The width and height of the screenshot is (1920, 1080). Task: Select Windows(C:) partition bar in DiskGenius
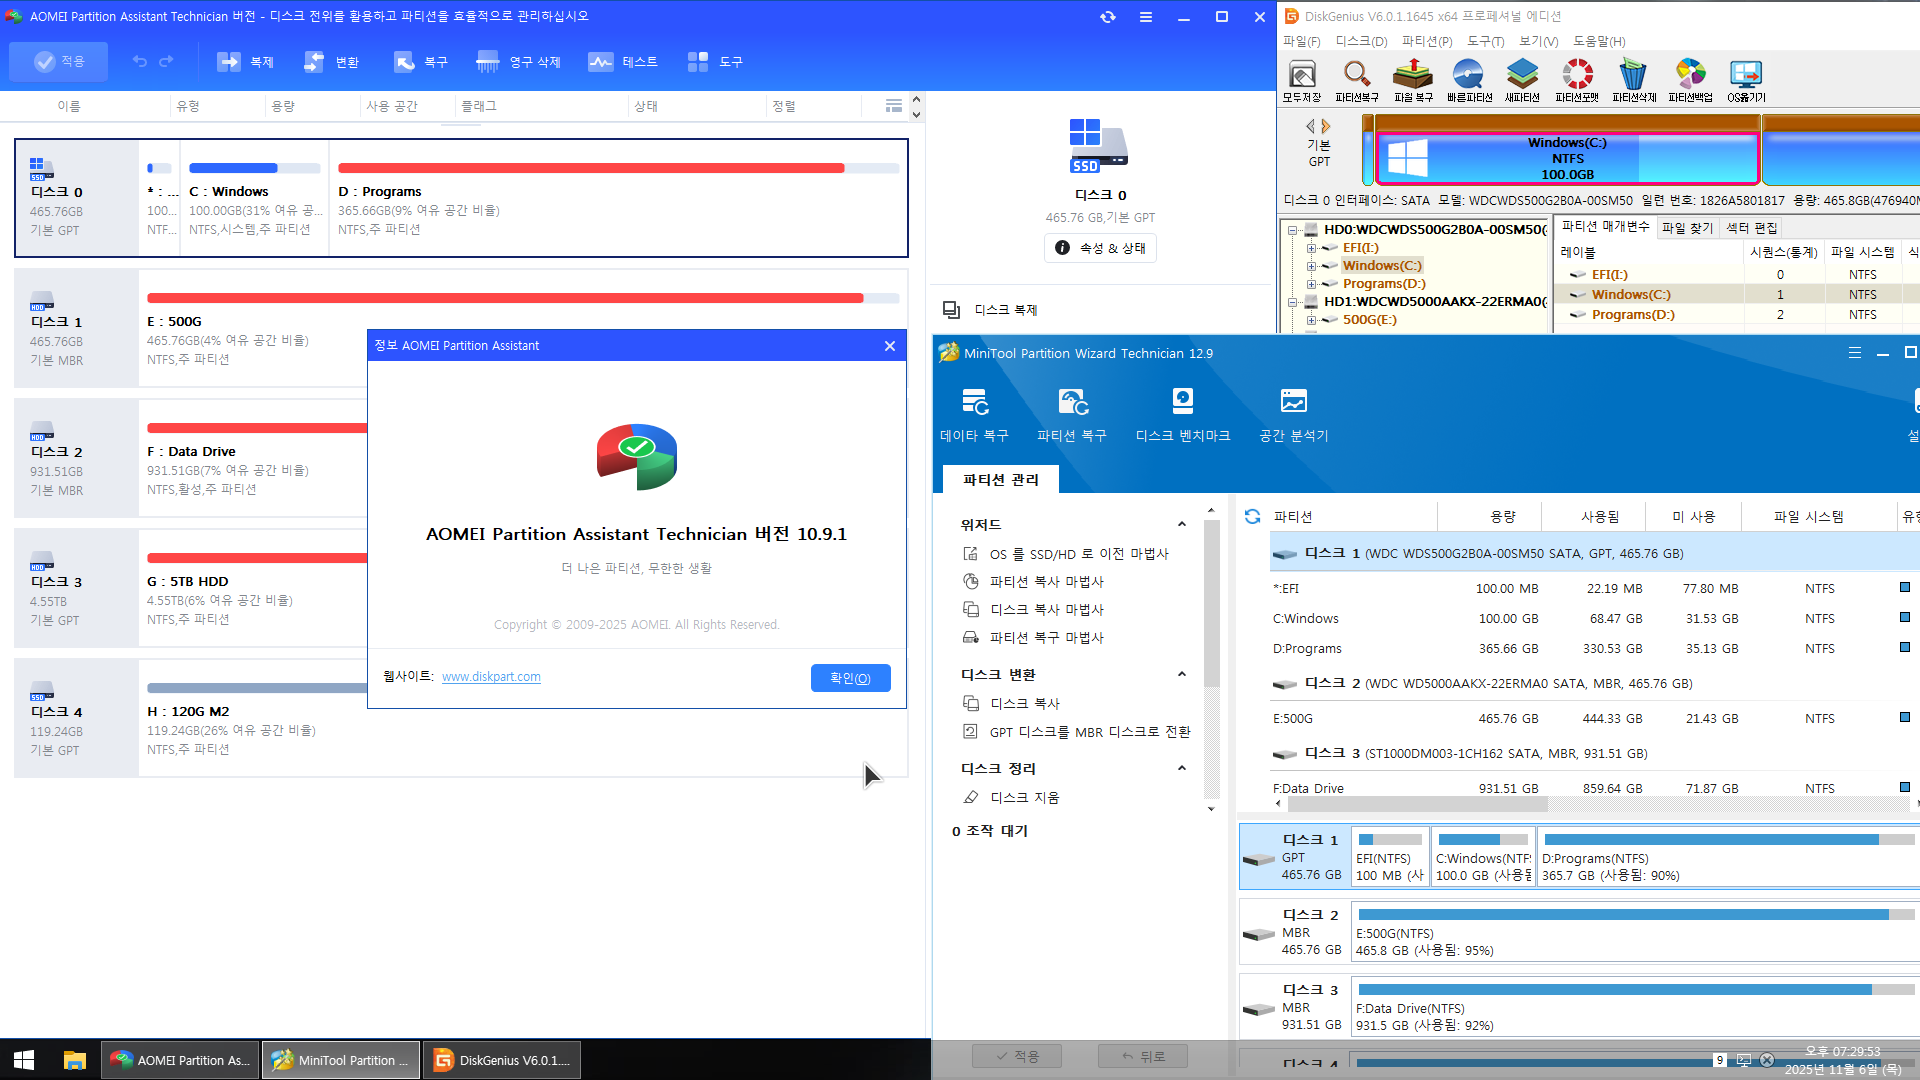click(x=1567, y=158)
